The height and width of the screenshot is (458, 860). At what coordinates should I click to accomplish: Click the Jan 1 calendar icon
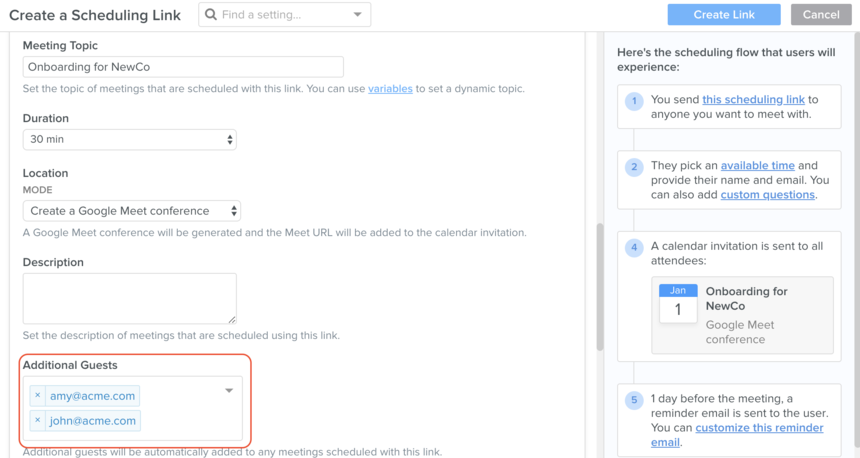678,303
